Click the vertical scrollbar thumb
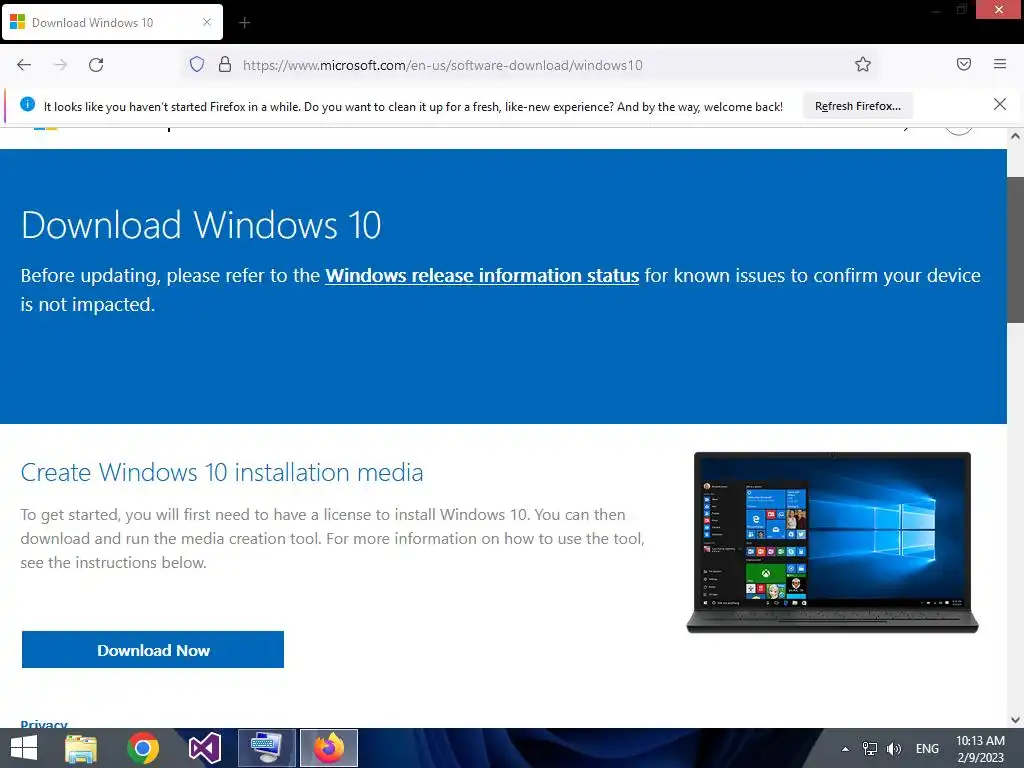Screen dimensions: 1024x768 point(1015,249)
